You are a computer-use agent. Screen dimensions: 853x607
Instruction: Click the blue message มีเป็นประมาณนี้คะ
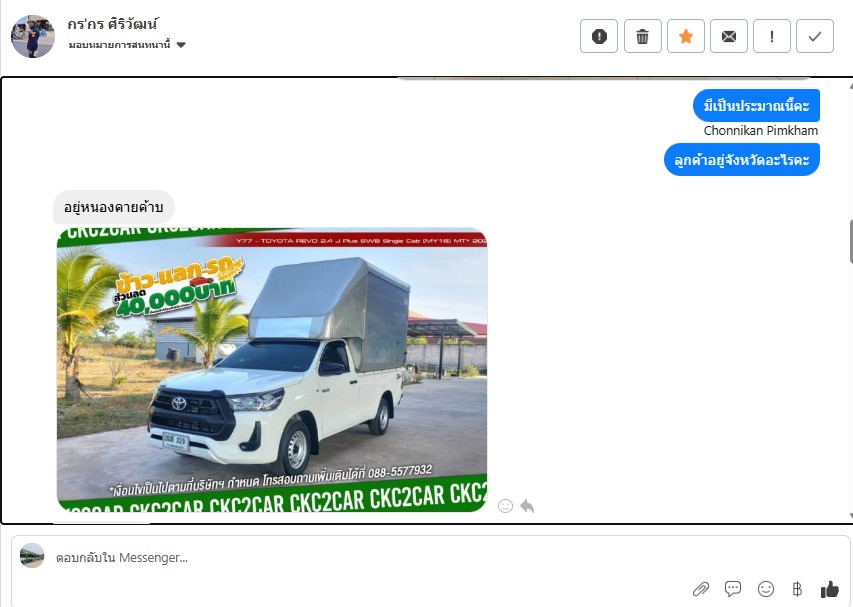756,106
